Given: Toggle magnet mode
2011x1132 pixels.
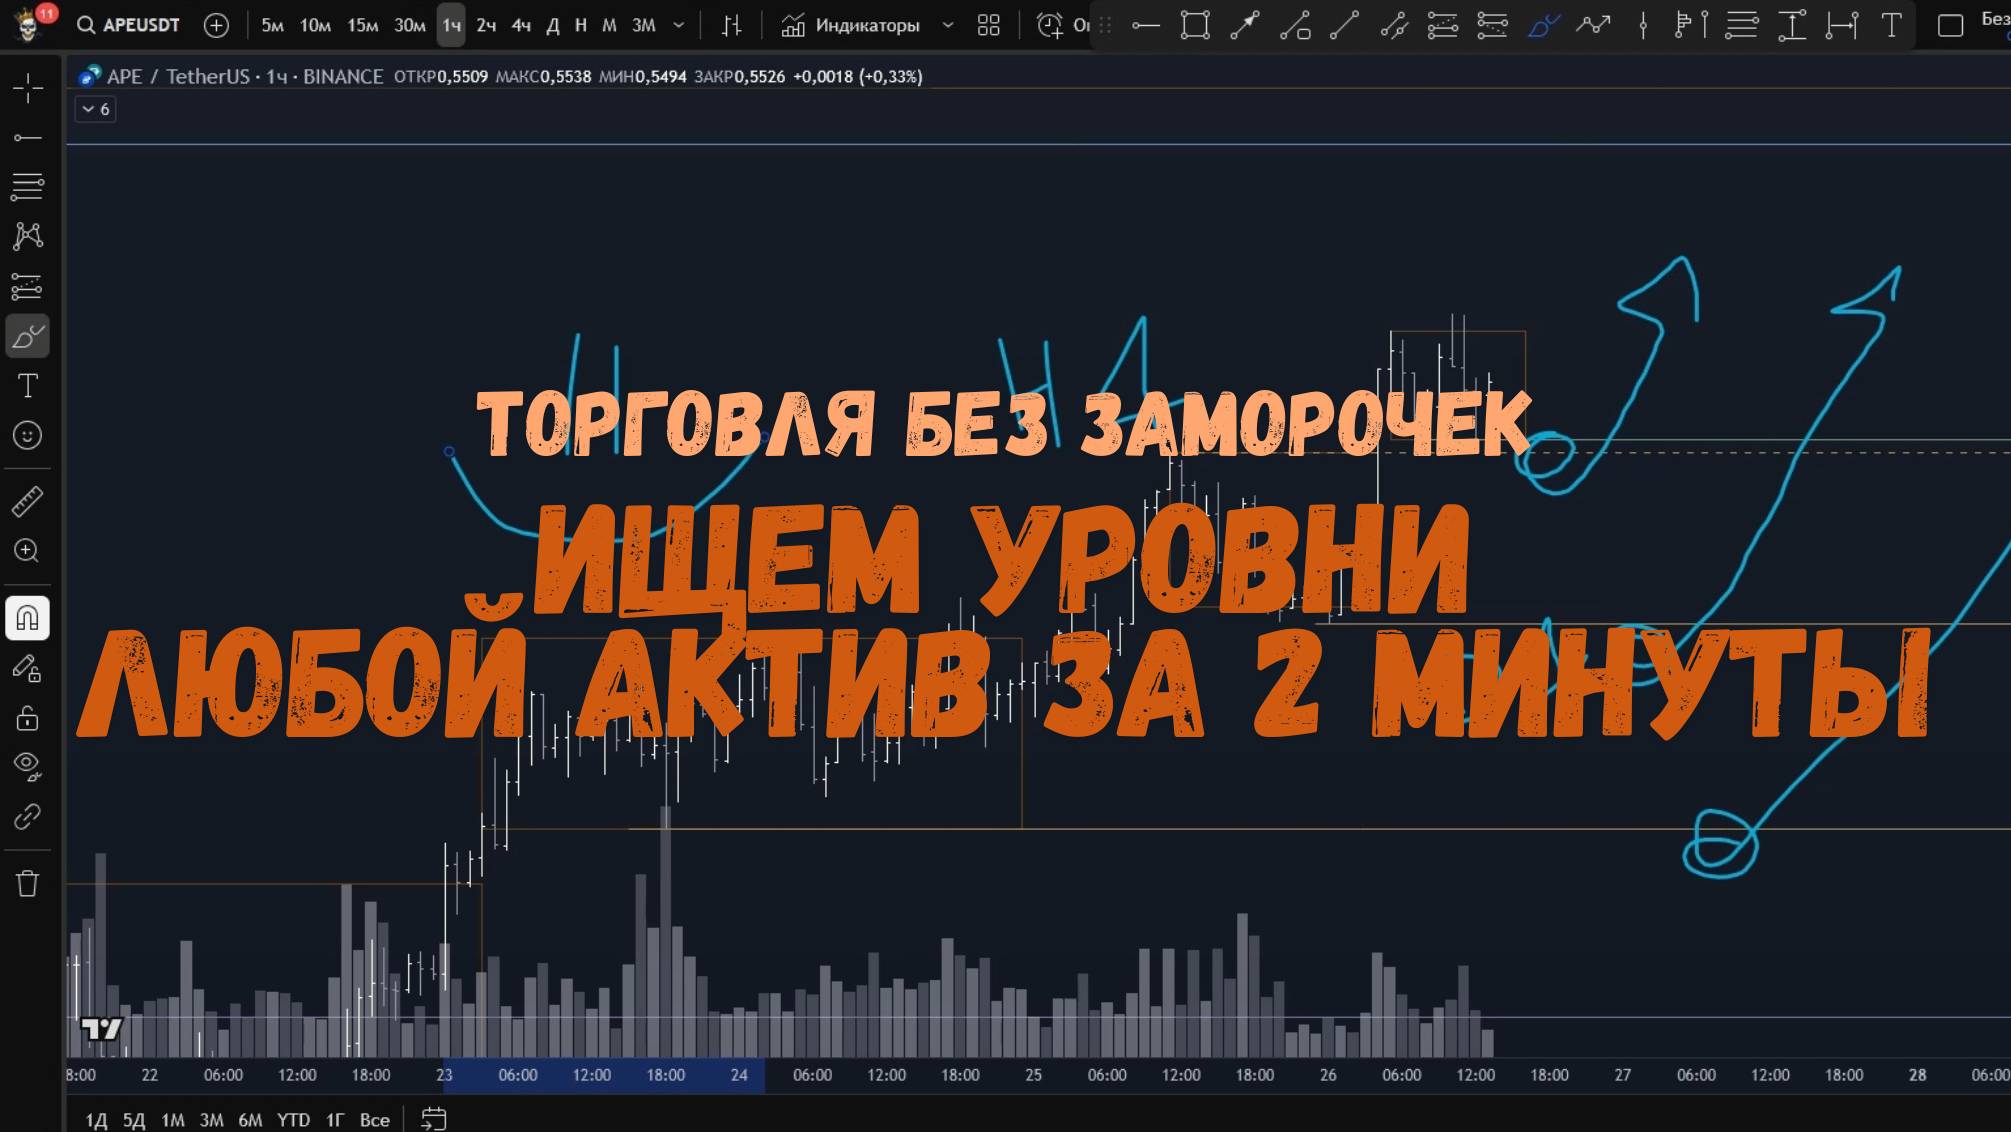Looking at the screenshot, I should click(28, 618).
